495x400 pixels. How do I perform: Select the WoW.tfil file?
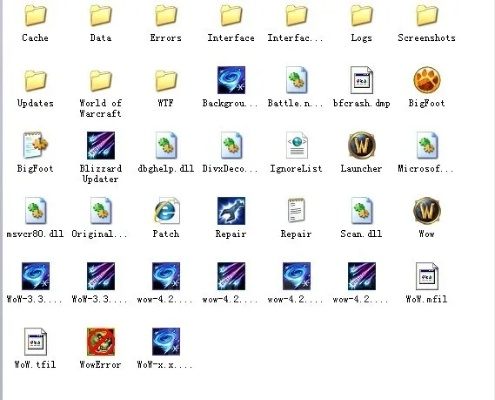[x=35, y=342]
